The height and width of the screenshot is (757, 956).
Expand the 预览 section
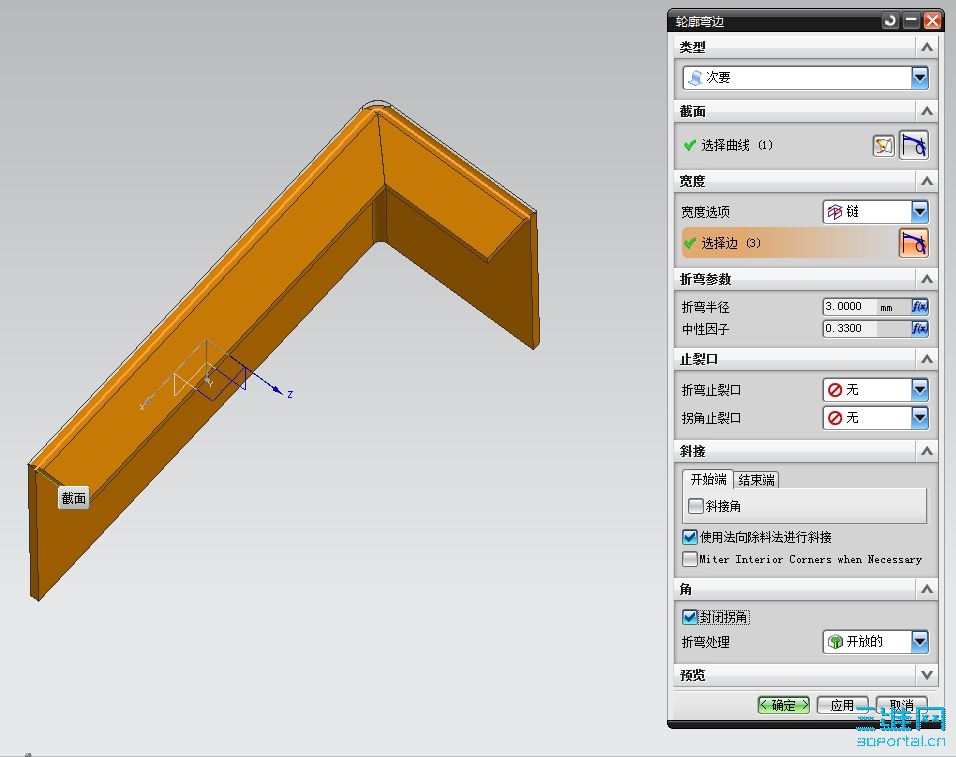point(927,675)
